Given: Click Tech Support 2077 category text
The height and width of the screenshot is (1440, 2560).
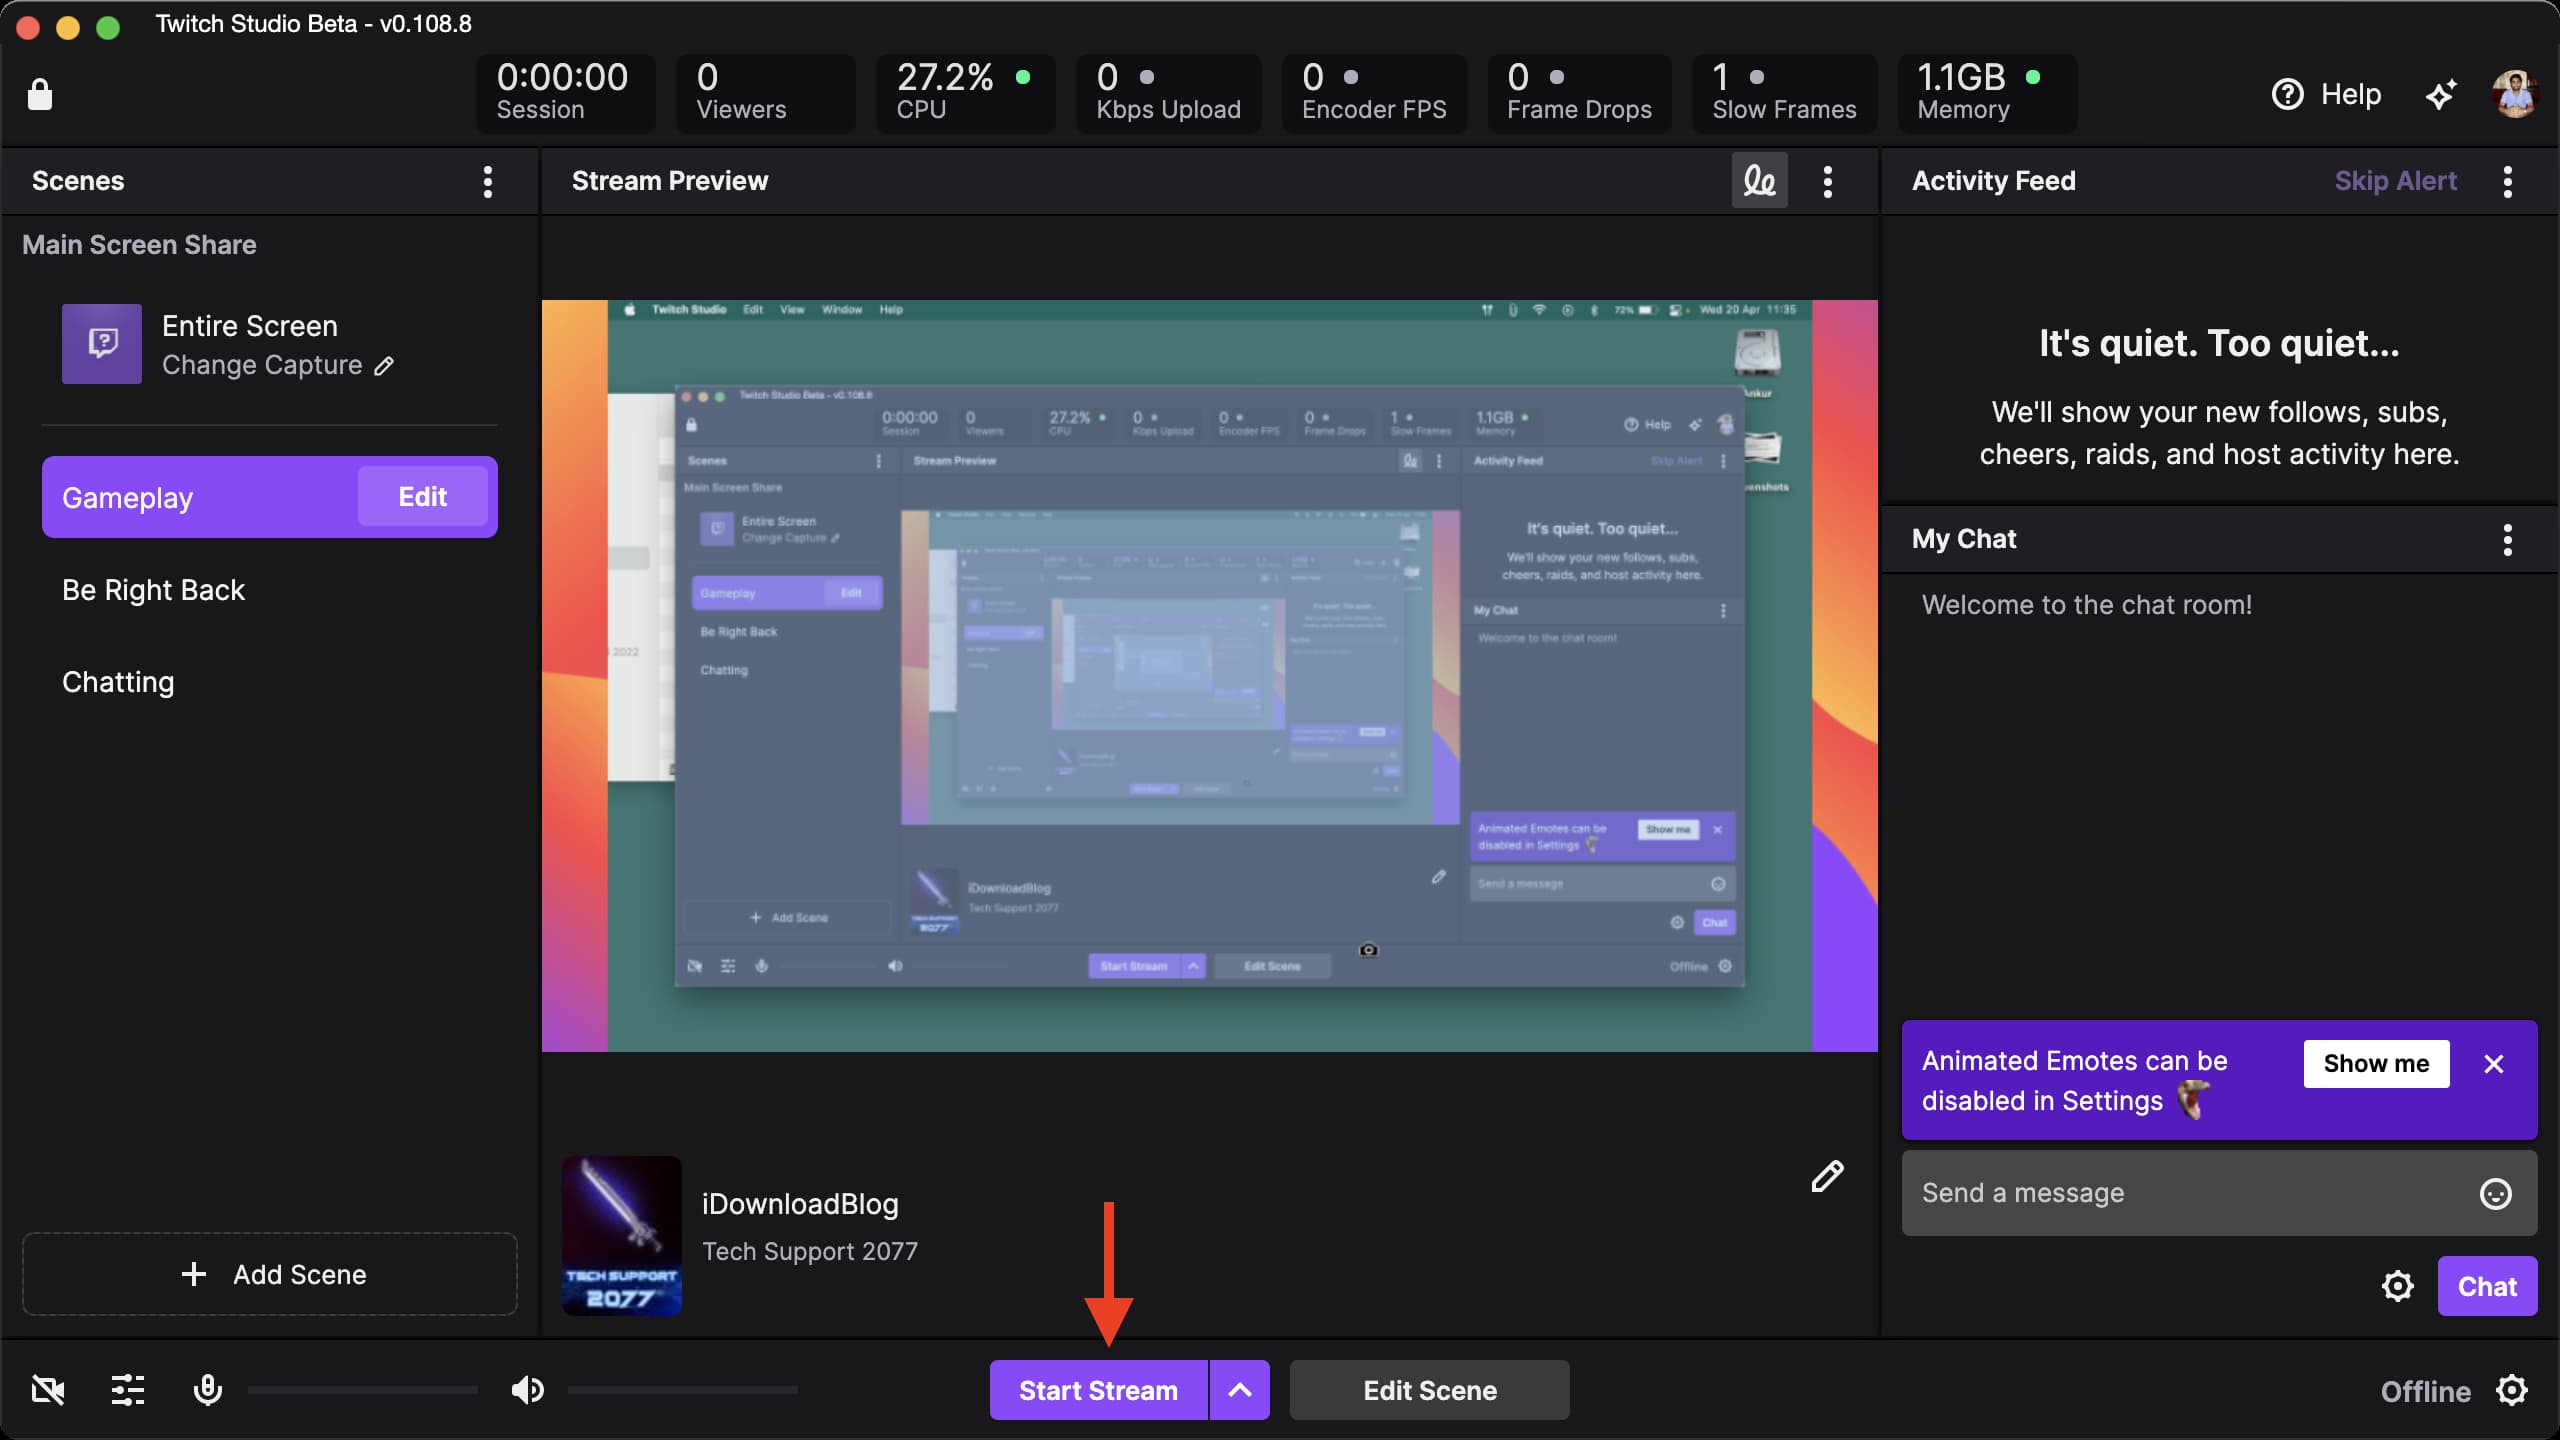Looking at the screenshot, I should tap(810, 1251).
